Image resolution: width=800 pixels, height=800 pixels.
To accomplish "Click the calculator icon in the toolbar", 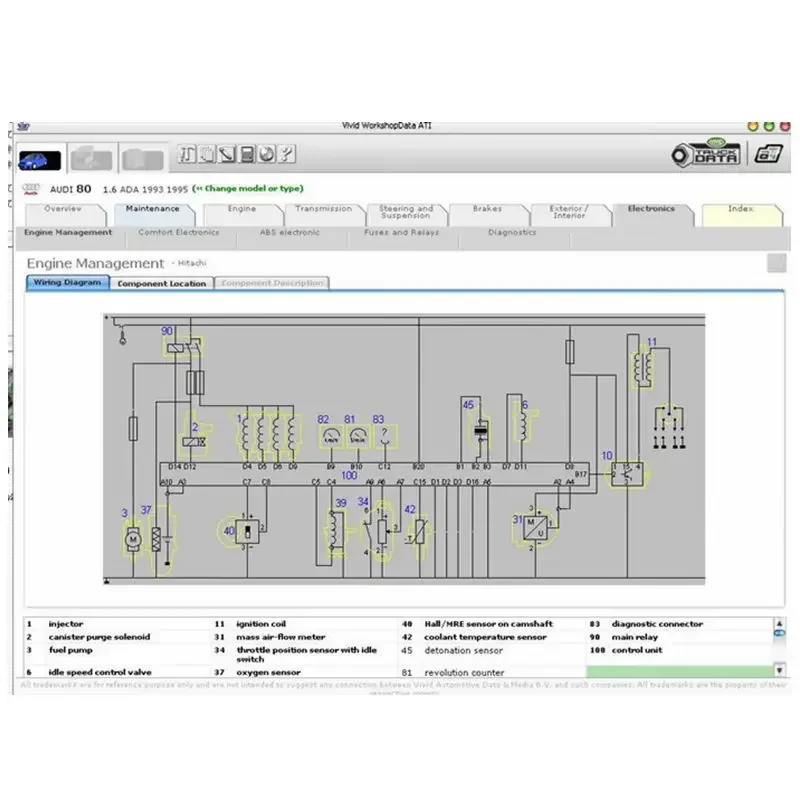I will 247,154.
